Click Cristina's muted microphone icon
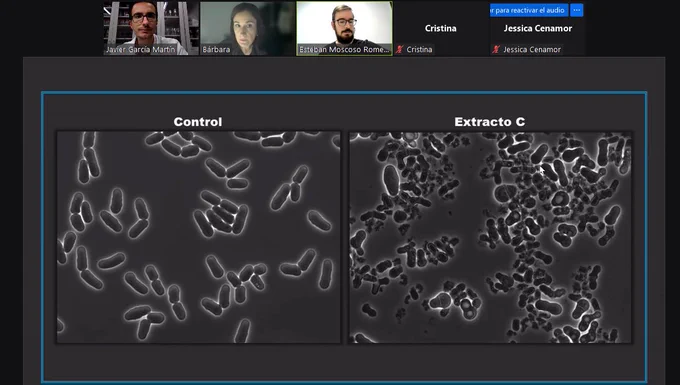This screenshot has width=680, height=385. point(399,49)
